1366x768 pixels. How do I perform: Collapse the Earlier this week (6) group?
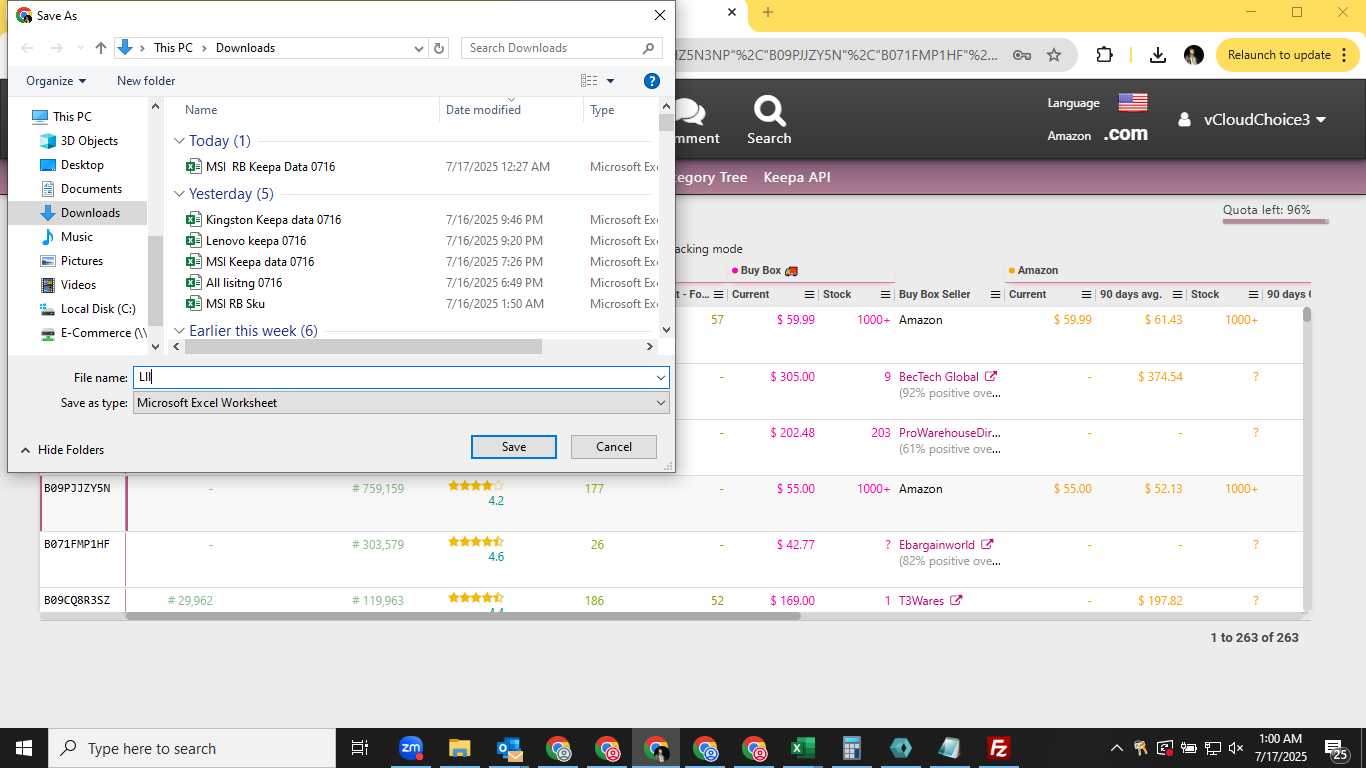click(x=180, y=331)
